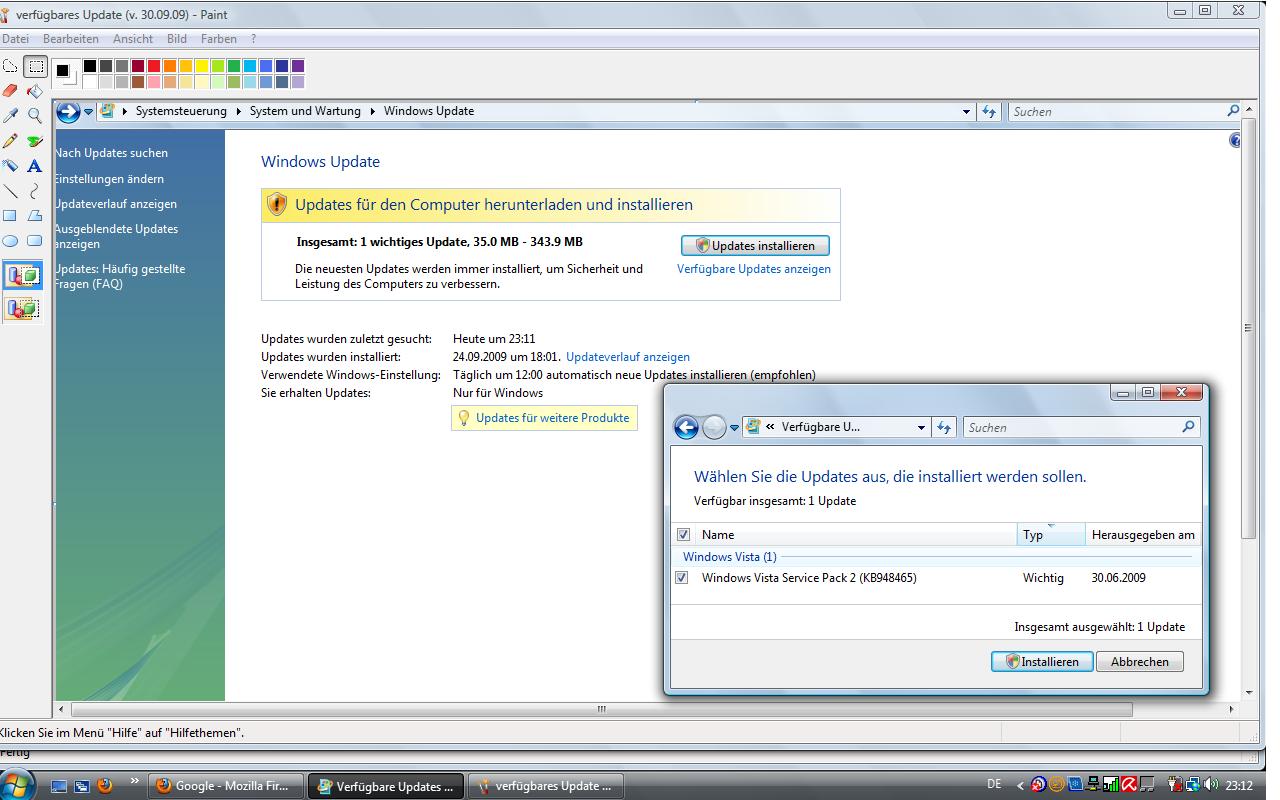Activate the Pick color eyedropper tool
The image size is (1280, 800).
tap(10, 116)
